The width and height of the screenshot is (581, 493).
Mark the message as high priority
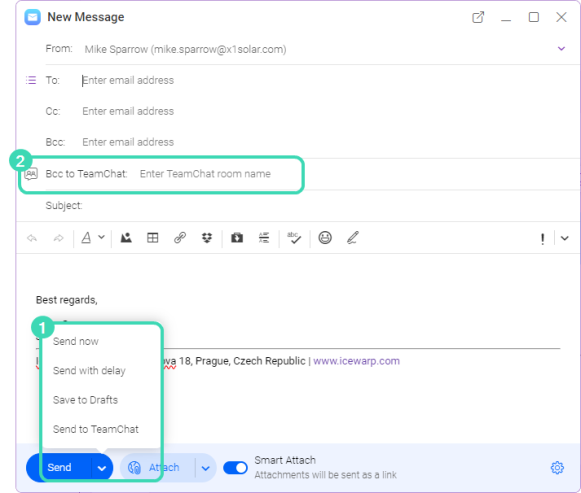click(542, 239)
